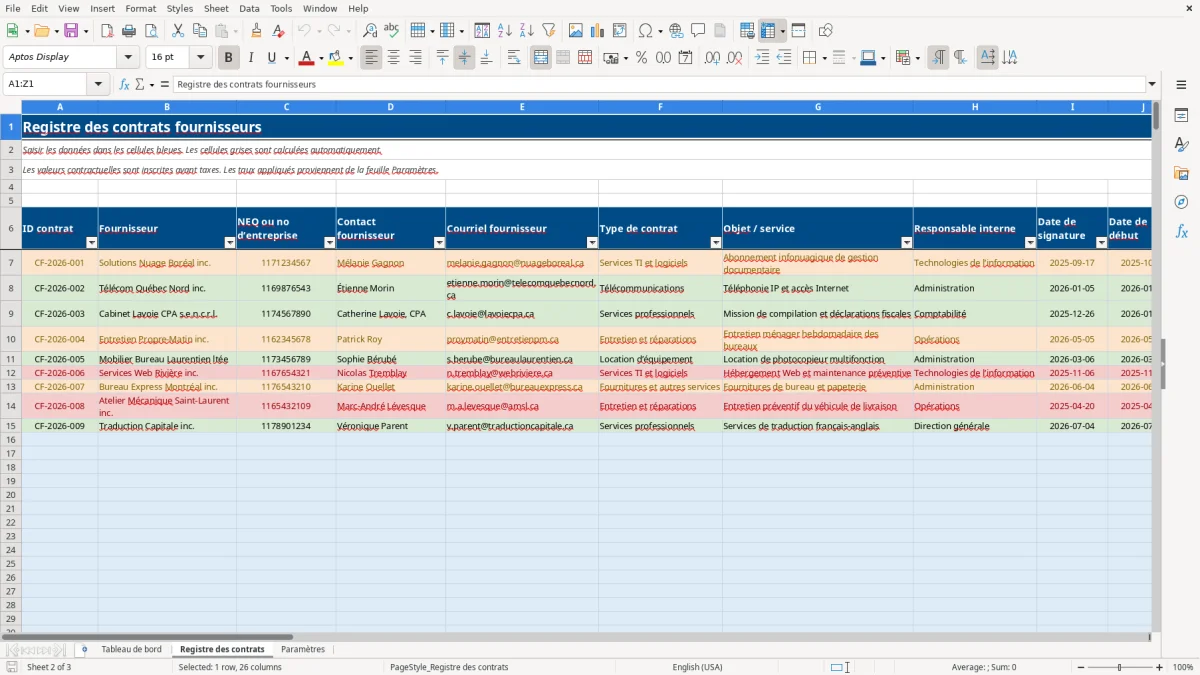
Task: Switch to the Tableau de bord tab
Action: coord(131,650)
